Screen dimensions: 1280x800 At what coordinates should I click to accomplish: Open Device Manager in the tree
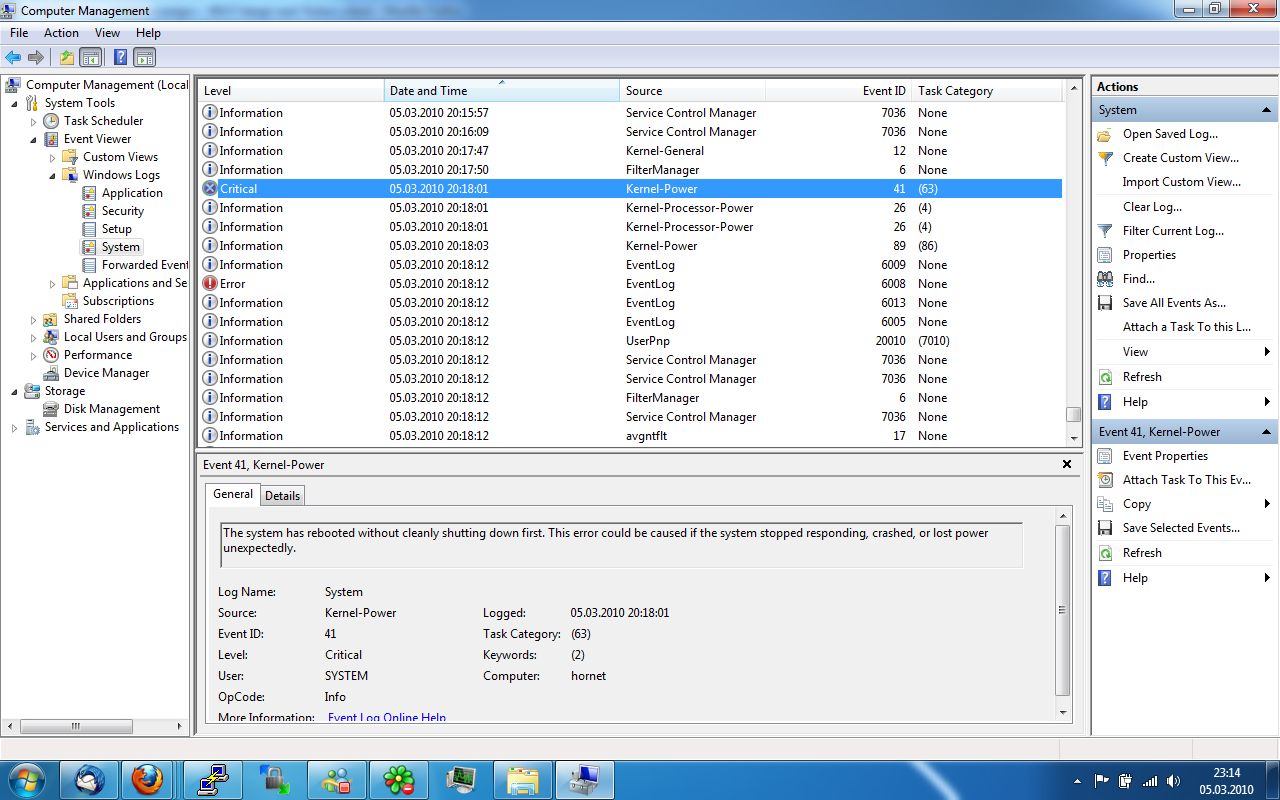click(106, 373)
